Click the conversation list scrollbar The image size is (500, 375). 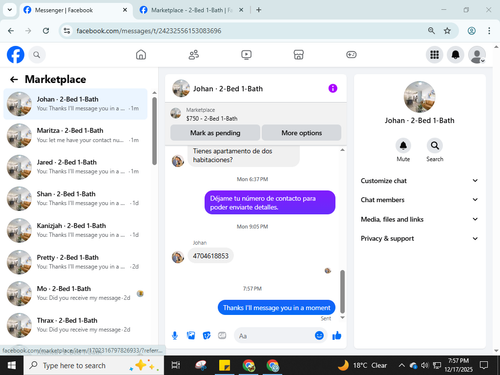(154, 131)
